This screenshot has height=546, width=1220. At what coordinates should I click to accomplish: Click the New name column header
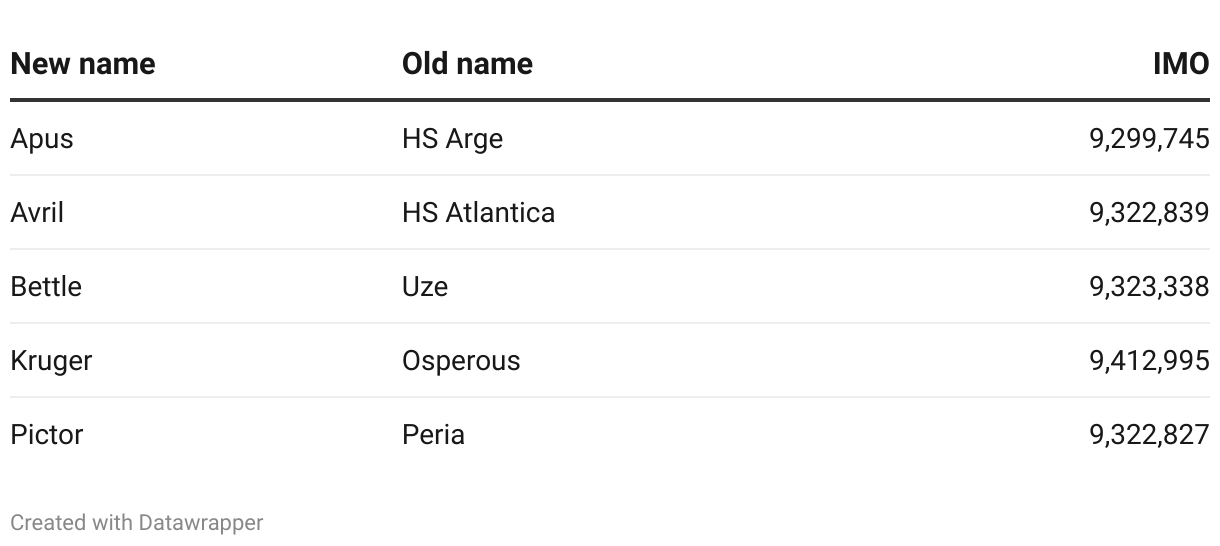coord(83,64)
